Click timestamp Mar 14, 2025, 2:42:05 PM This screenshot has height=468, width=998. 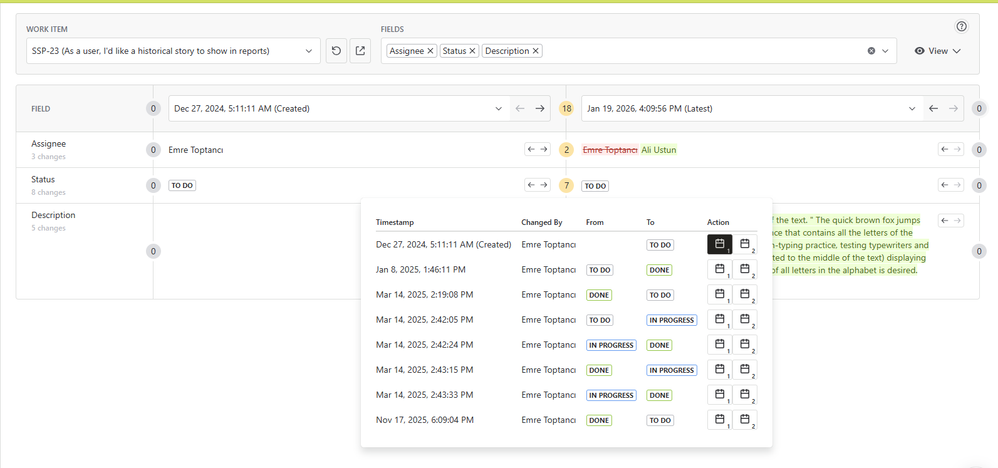click(x=425, y=320)
